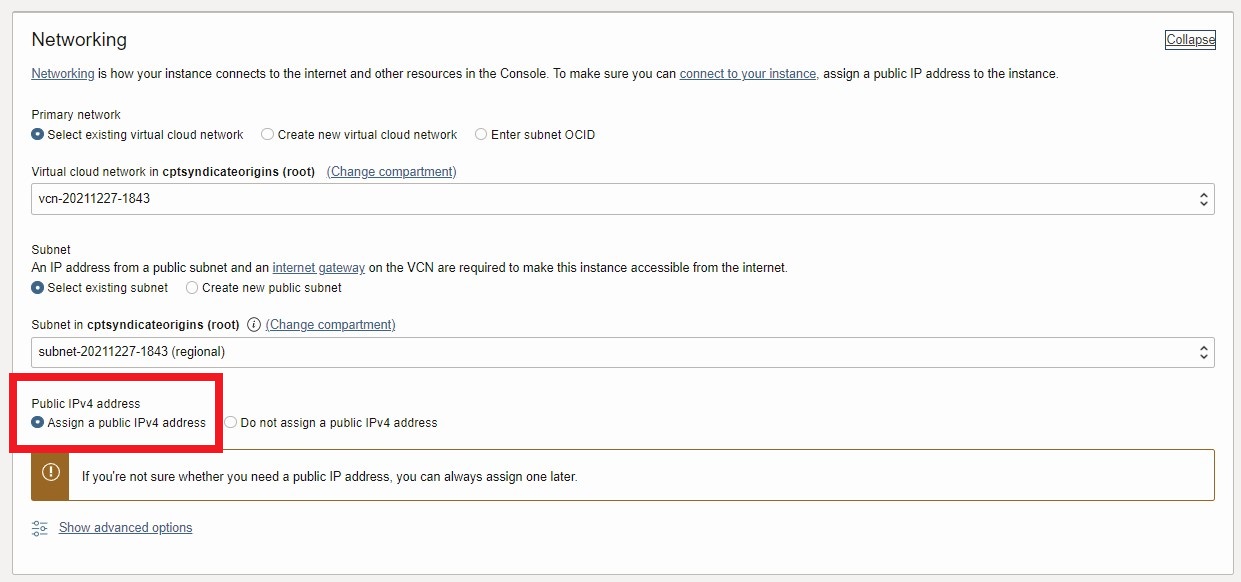
Task: Select "Create new public subnet"
Action: coord(191,288)
